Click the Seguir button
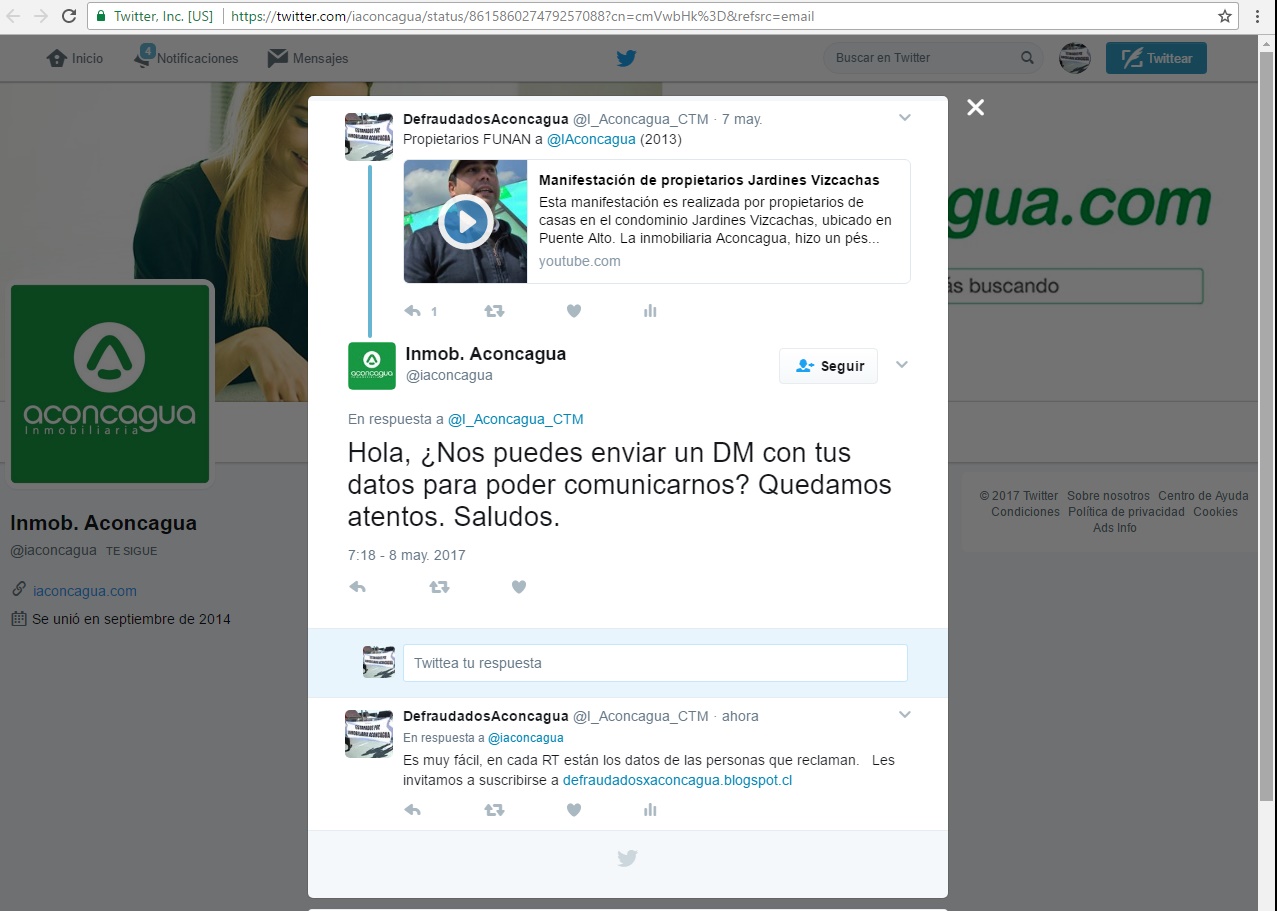This screenshot has height=911, width=1277. [828, 366]
